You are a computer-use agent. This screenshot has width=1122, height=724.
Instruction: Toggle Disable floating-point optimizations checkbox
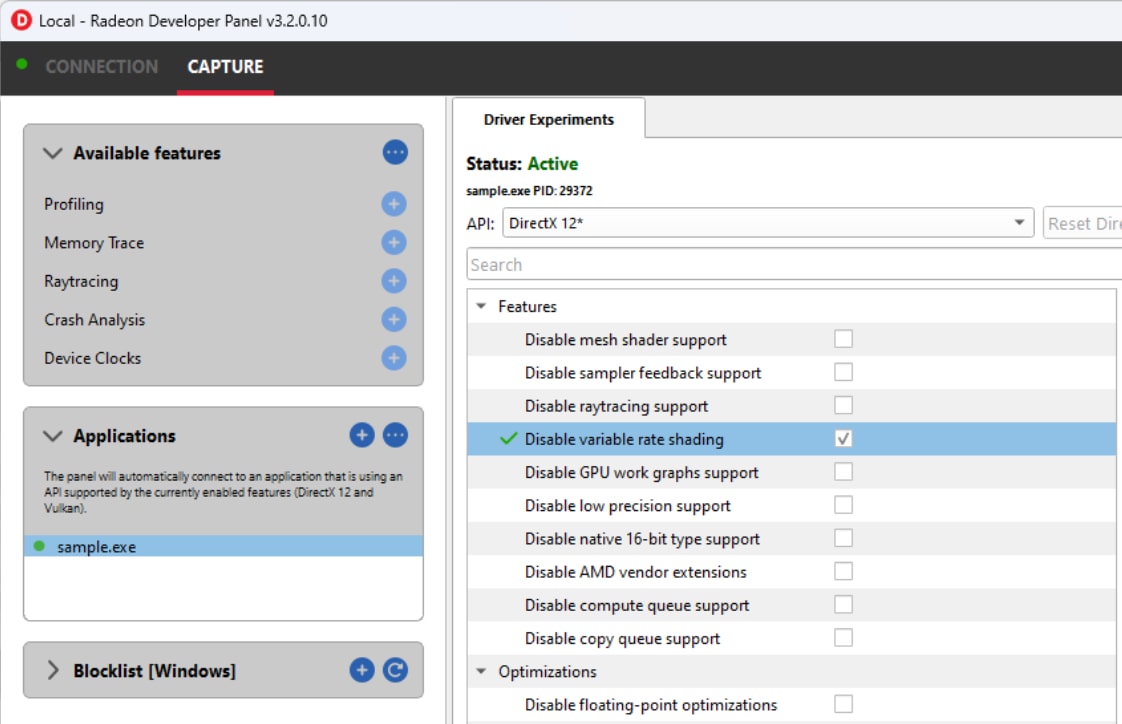click(x=843, y=704)
